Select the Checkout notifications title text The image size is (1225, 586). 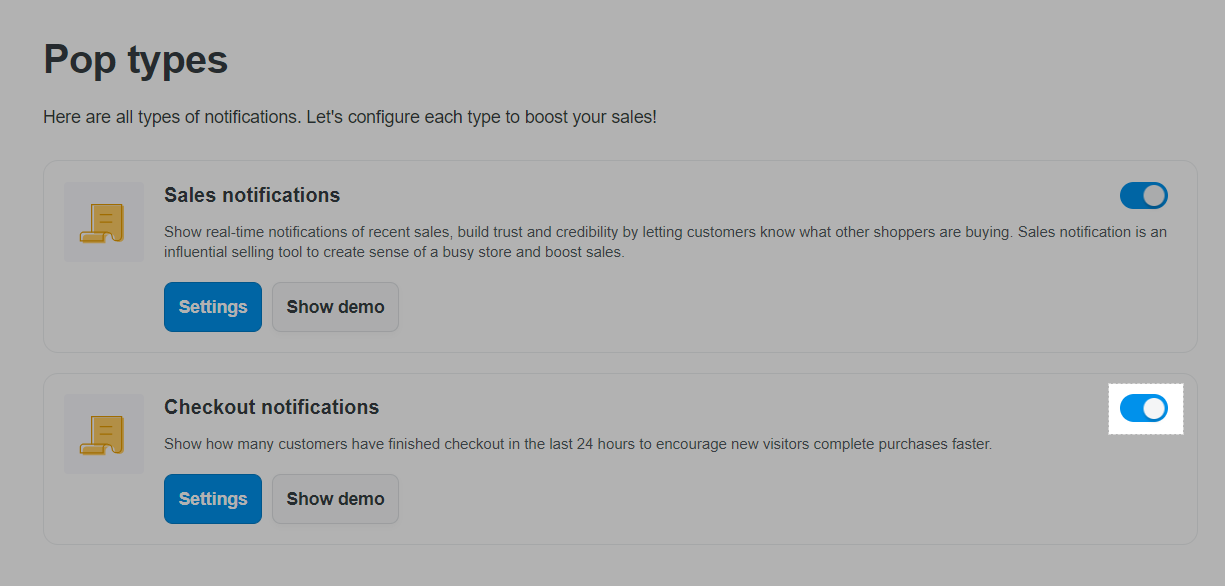[271, 407]
